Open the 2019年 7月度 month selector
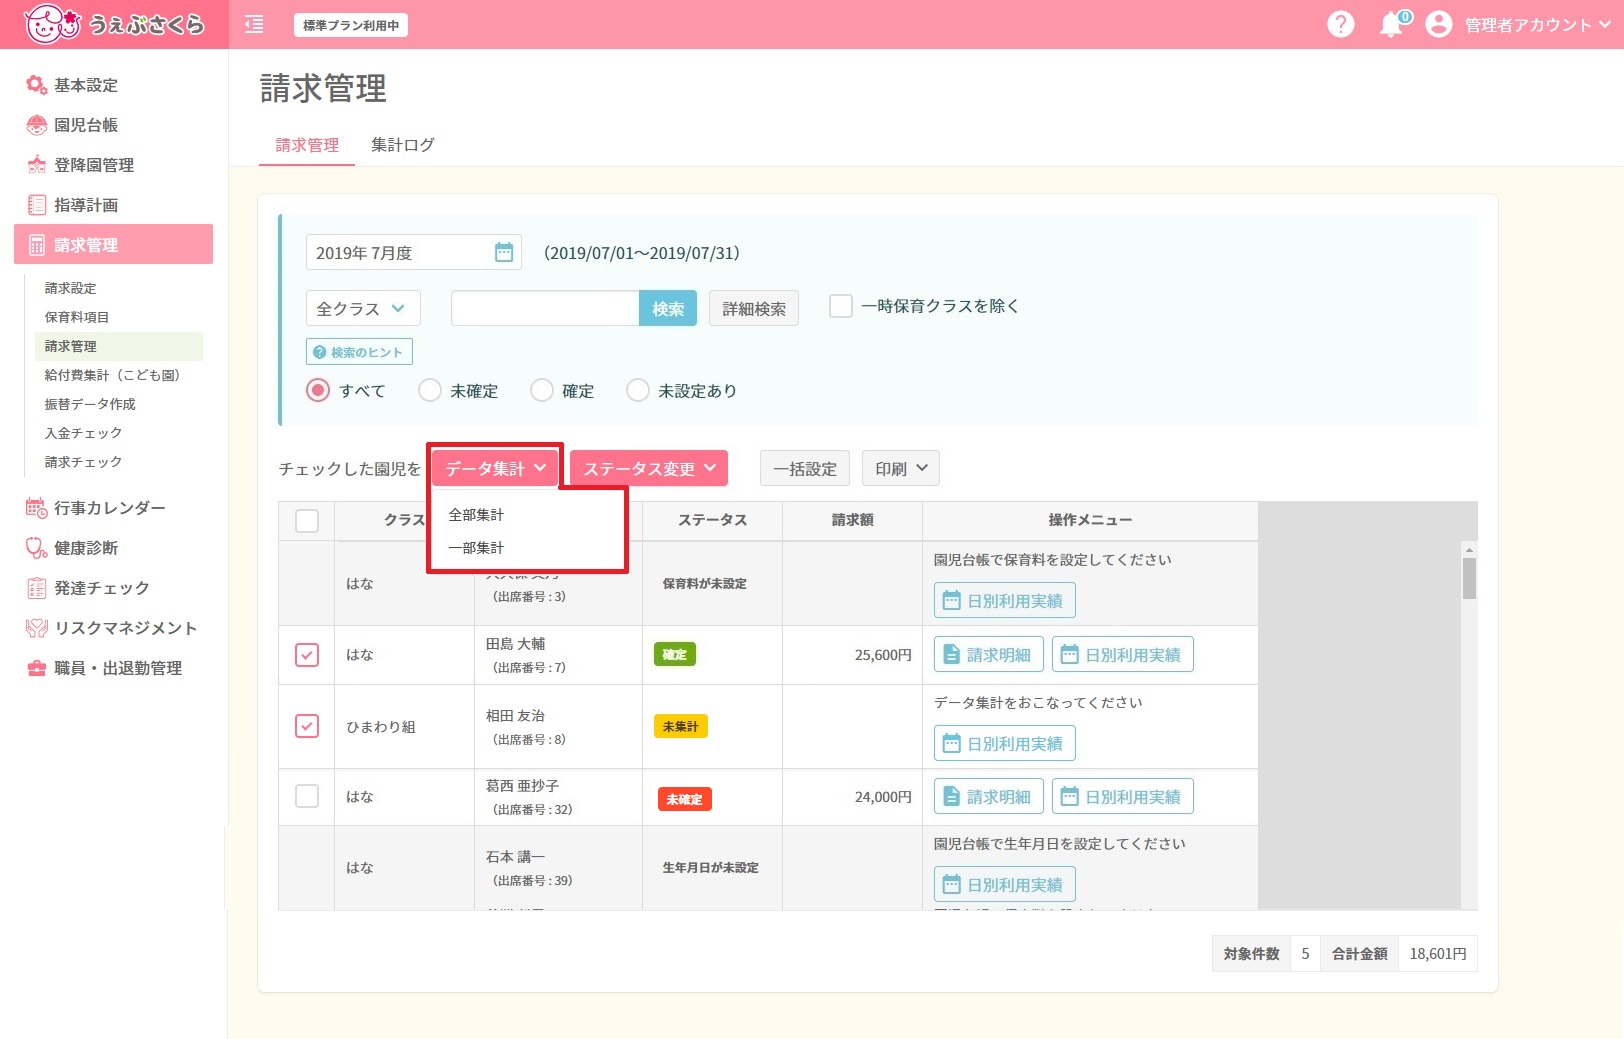Screen dimensions: 1624x1039 [x=414, y=252]
